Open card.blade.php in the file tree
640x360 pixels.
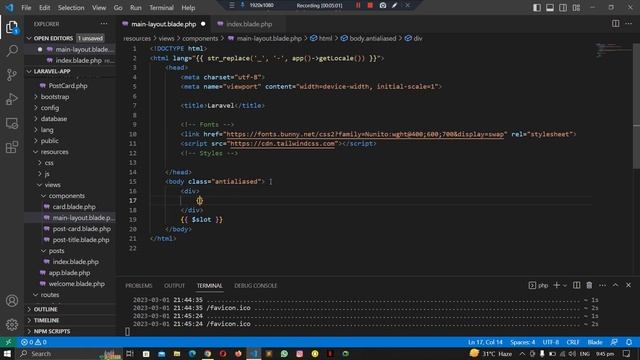74,207
